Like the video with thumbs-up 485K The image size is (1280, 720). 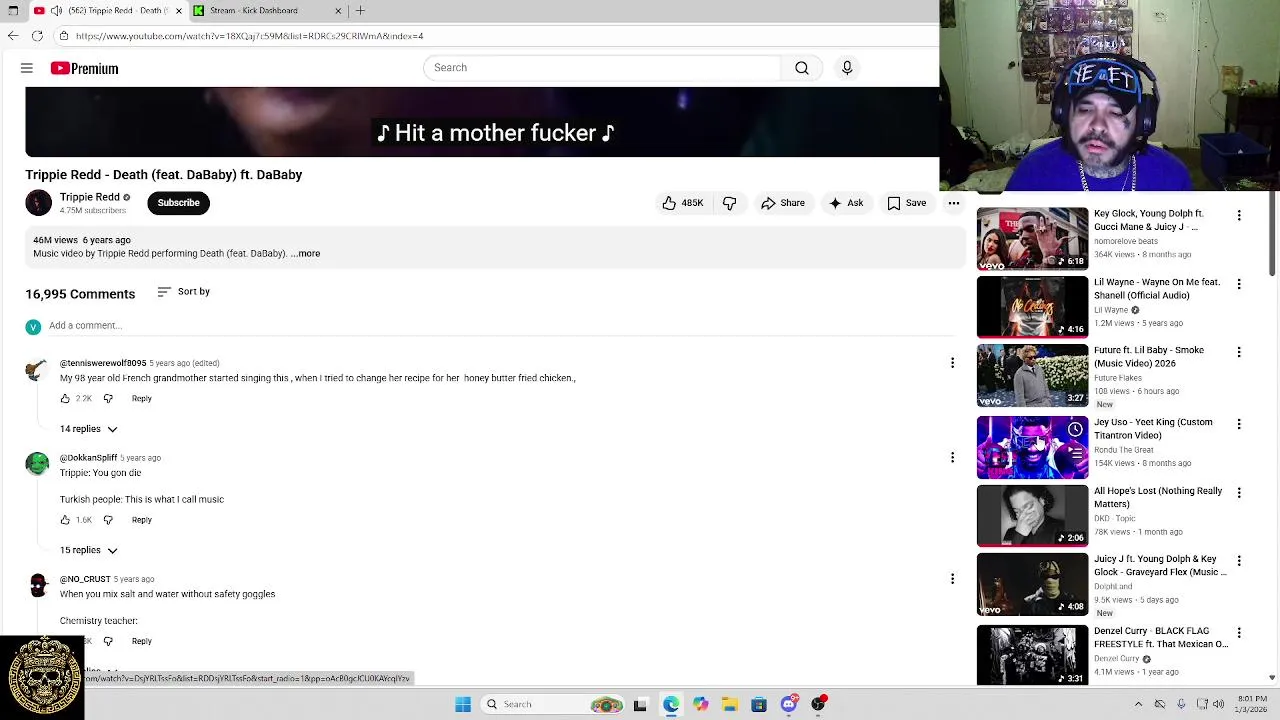tap(682, 203)
